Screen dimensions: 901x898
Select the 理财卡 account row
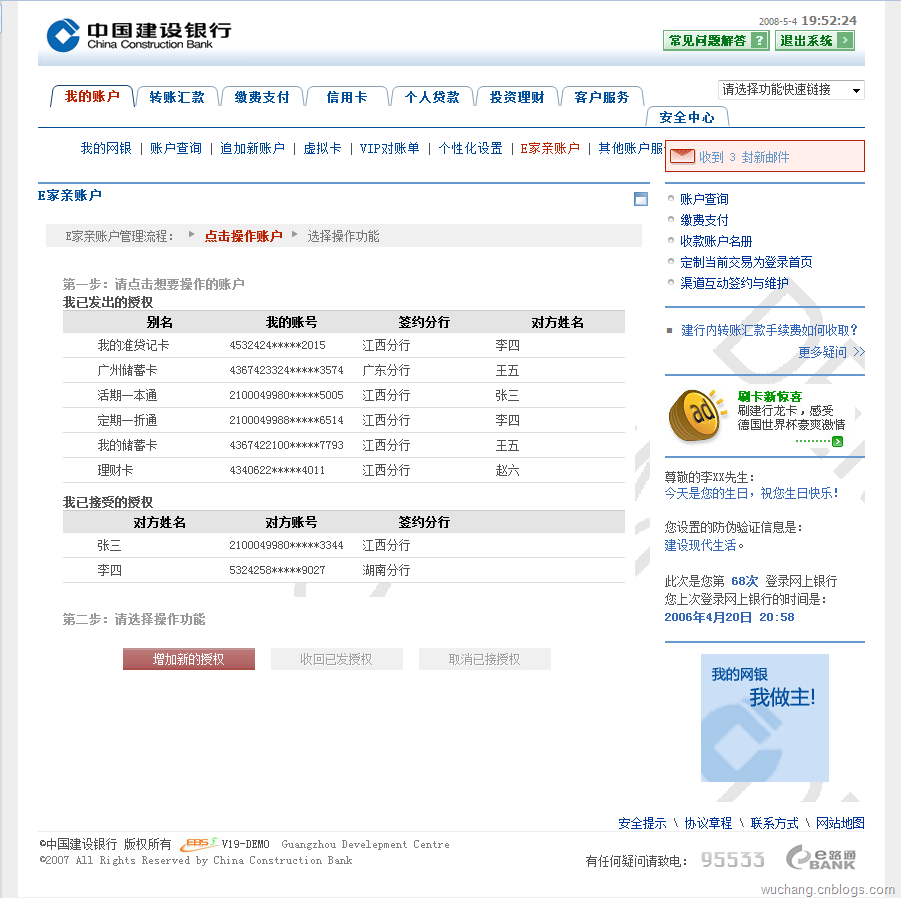(344, 471)
